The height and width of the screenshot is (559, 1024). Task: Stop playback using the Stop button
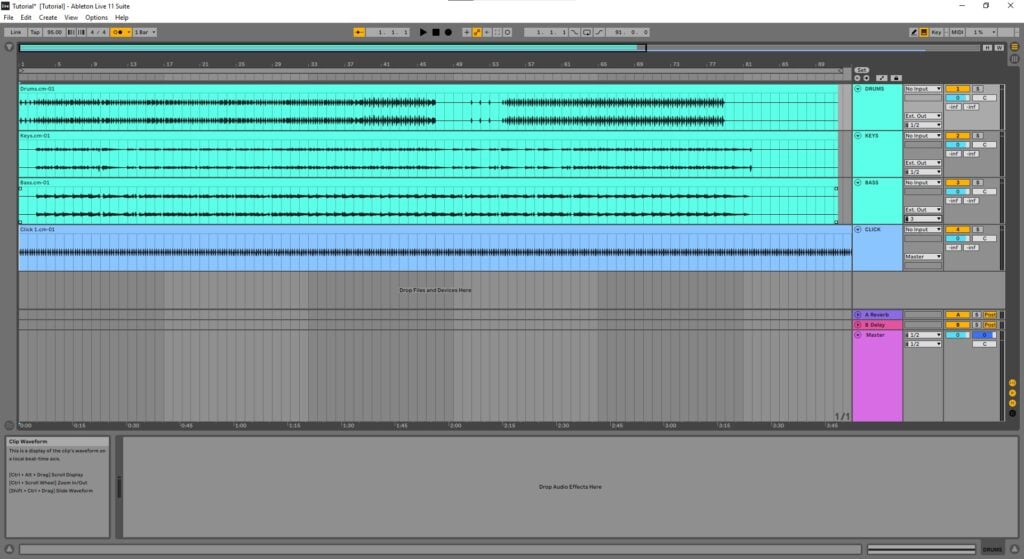click(x=436, y=32)
